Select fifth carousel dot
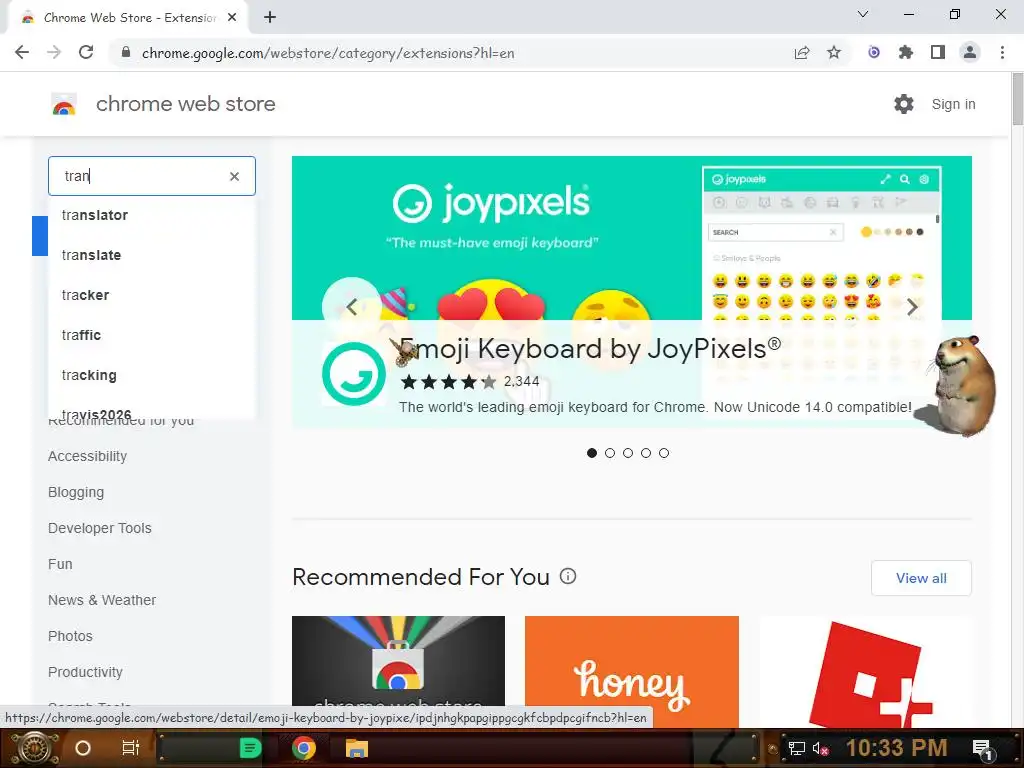This screenshot has height=768, width=1024. [664, 453]
